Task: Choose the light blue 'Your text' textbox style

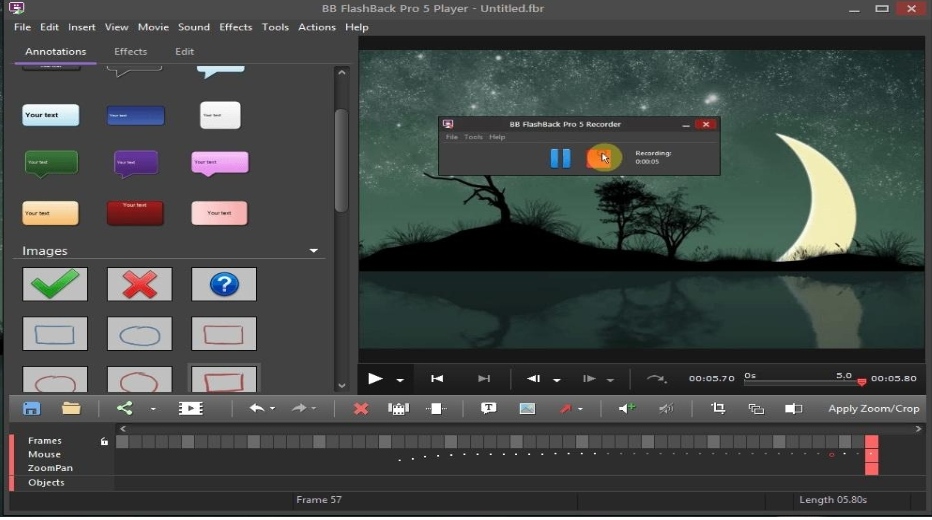Action: [x=51, y=115]
